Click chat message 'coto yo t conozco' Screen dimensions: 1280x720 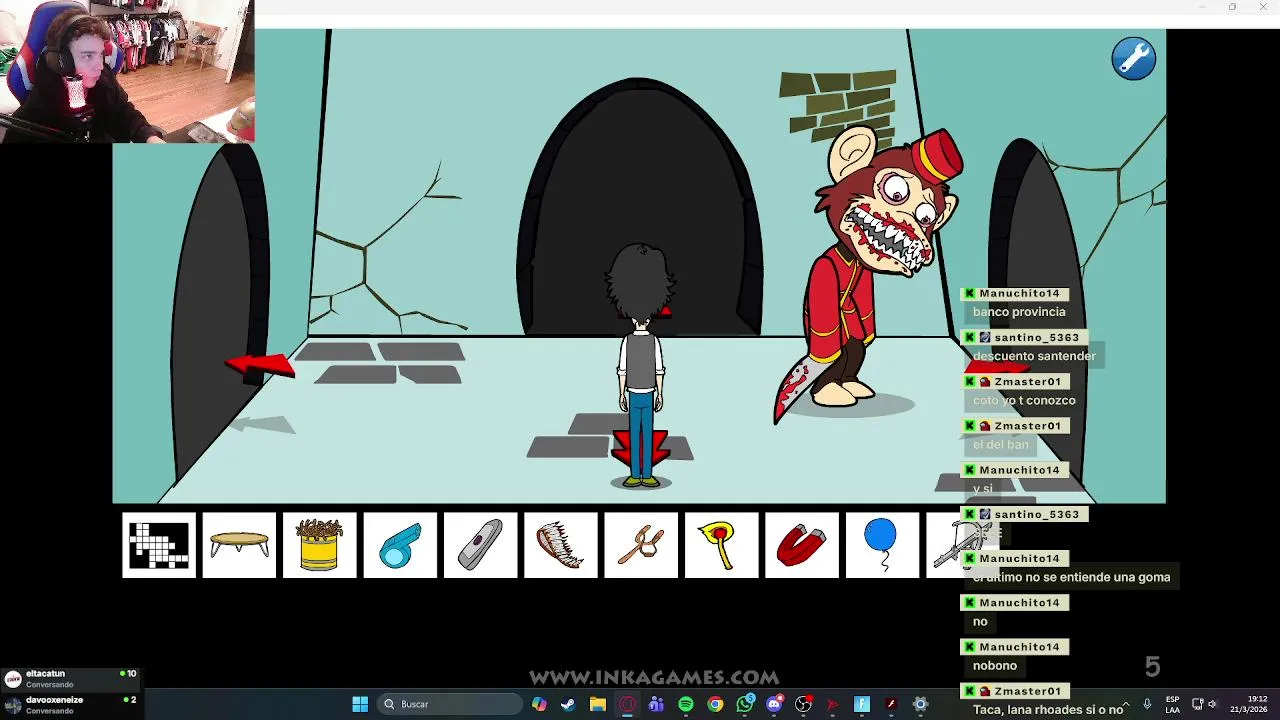[x=1024, y=400]
